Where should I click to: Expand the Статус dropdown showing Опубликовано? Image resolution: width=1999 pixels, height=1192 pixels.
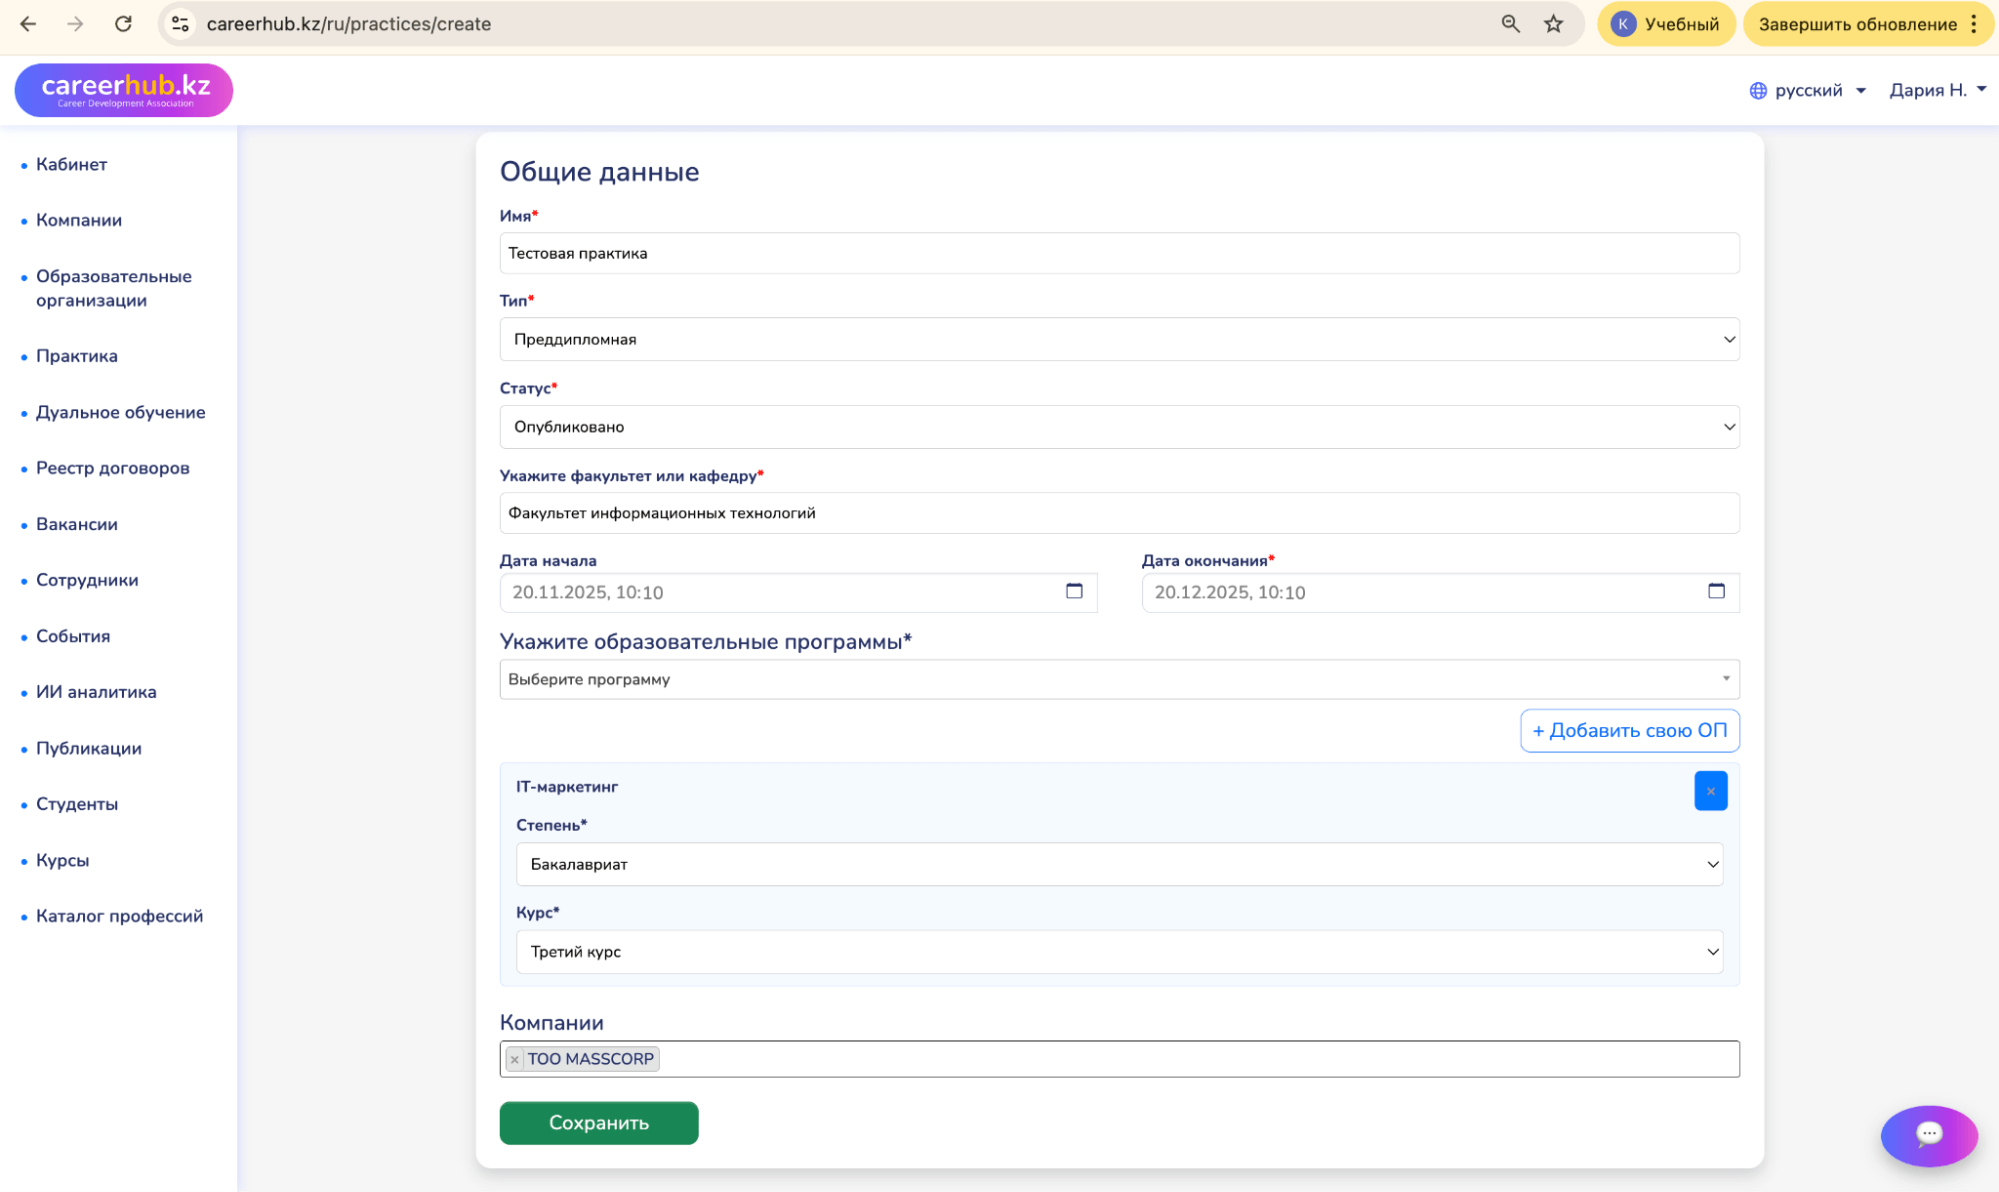[1118, 427]
